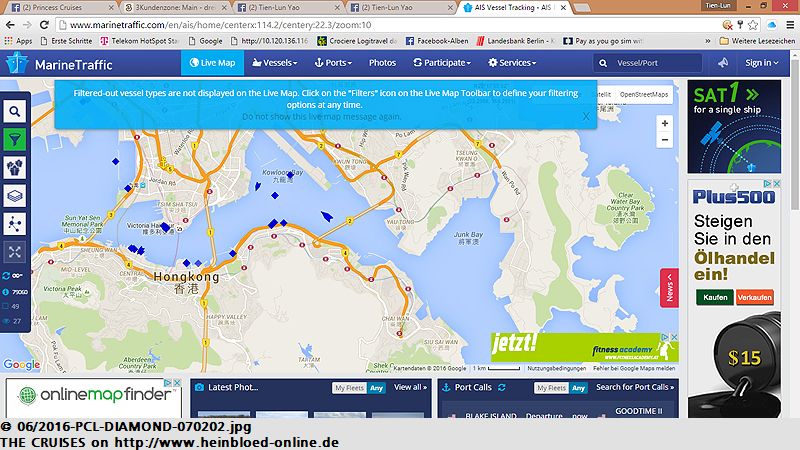Switch to the Princess Cruises browser tab

[x=61, y=8]
